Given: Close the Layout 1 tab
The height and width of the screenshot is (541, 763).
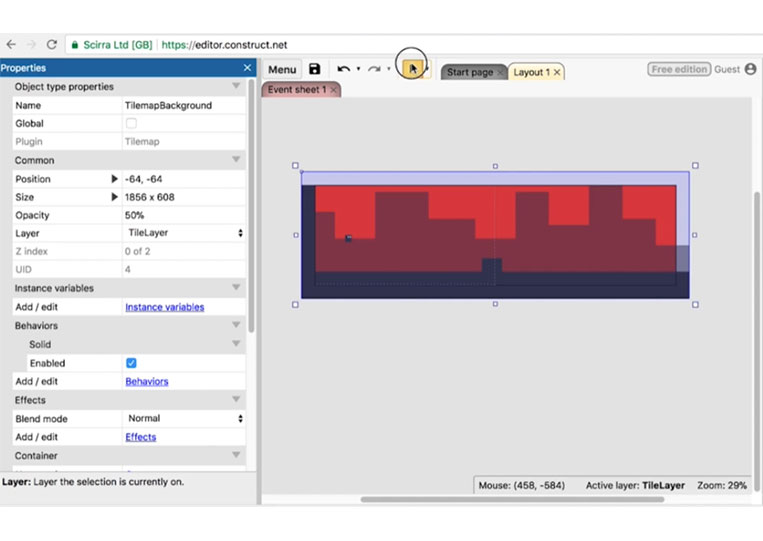Looking at the screenshot, I should pyautogui.click(x=557, y=72).
